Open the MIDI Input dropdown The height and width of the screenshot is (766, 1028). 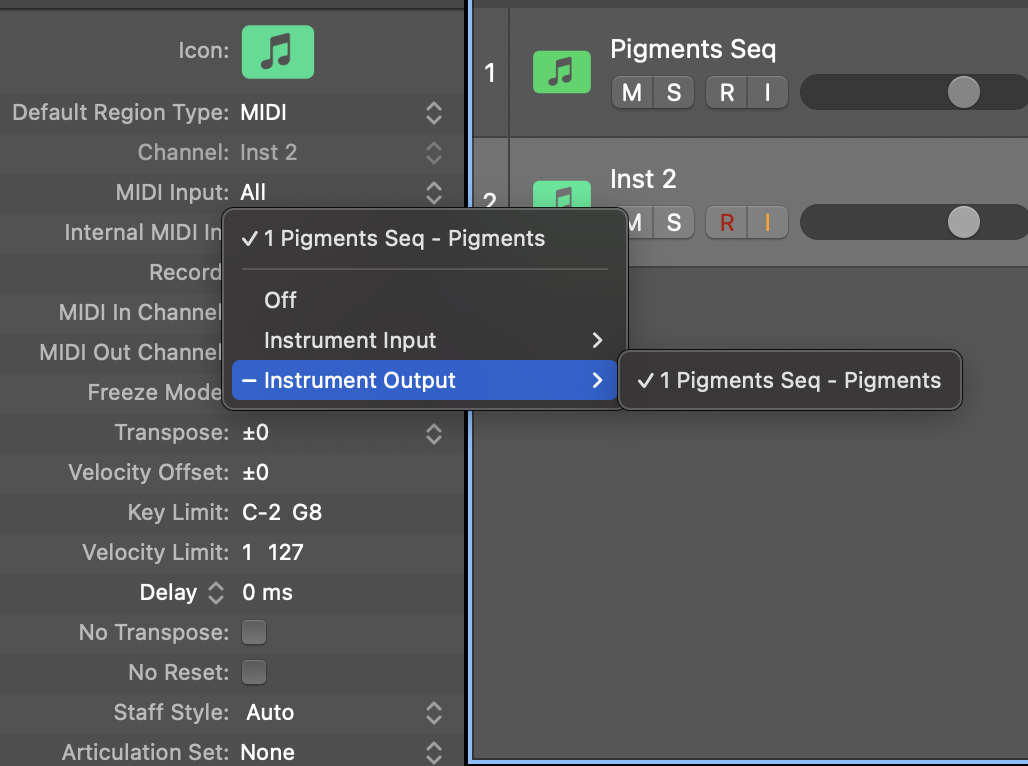click(341, 193)
